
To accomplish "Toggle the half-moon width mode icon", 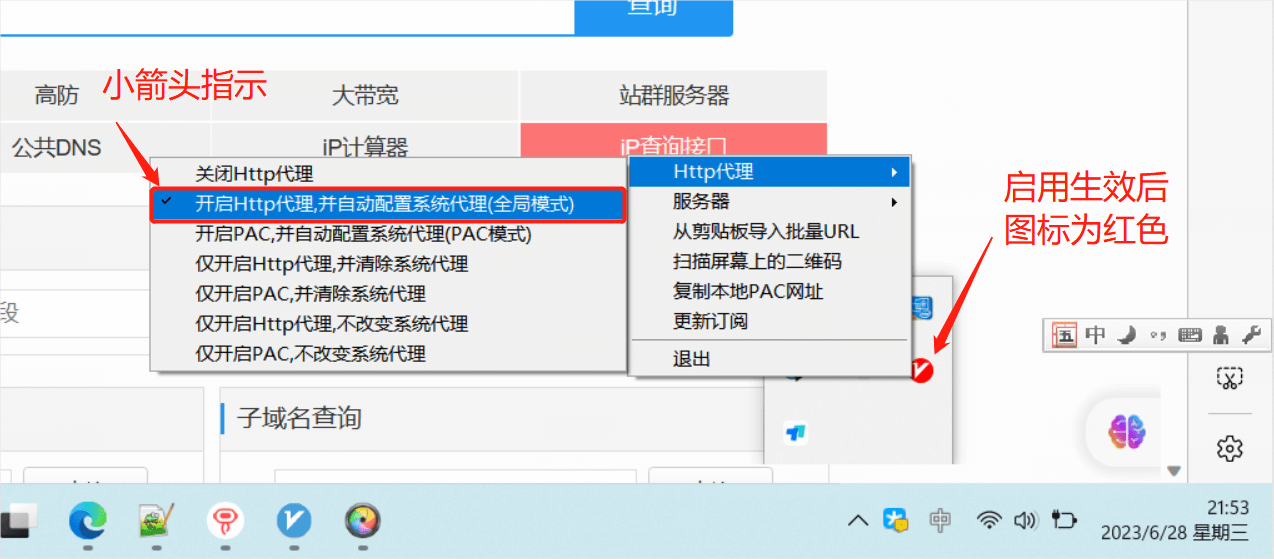I will click(1127, 335).
